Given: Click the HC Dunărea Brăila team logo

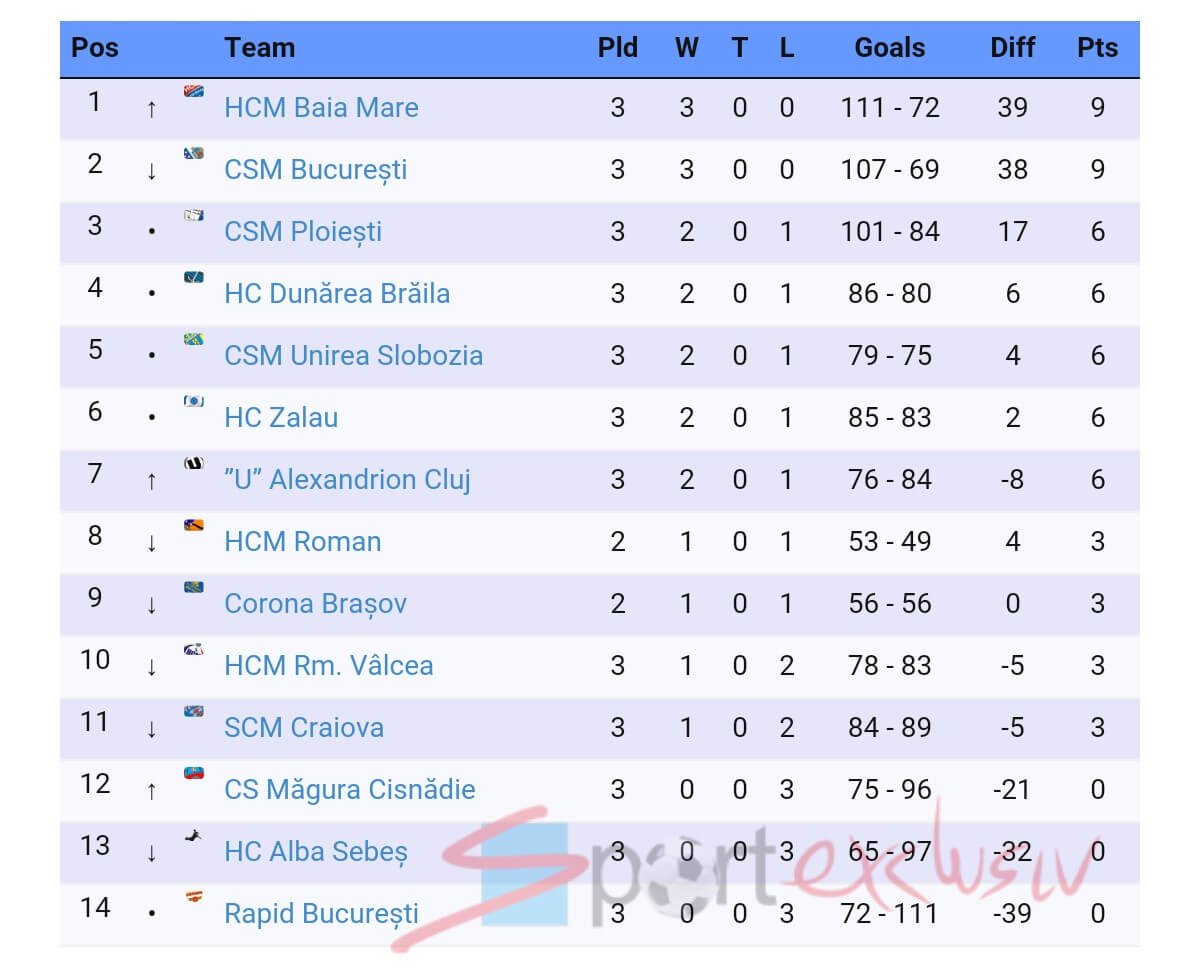Looking at the screenshot, I should 194,278.
